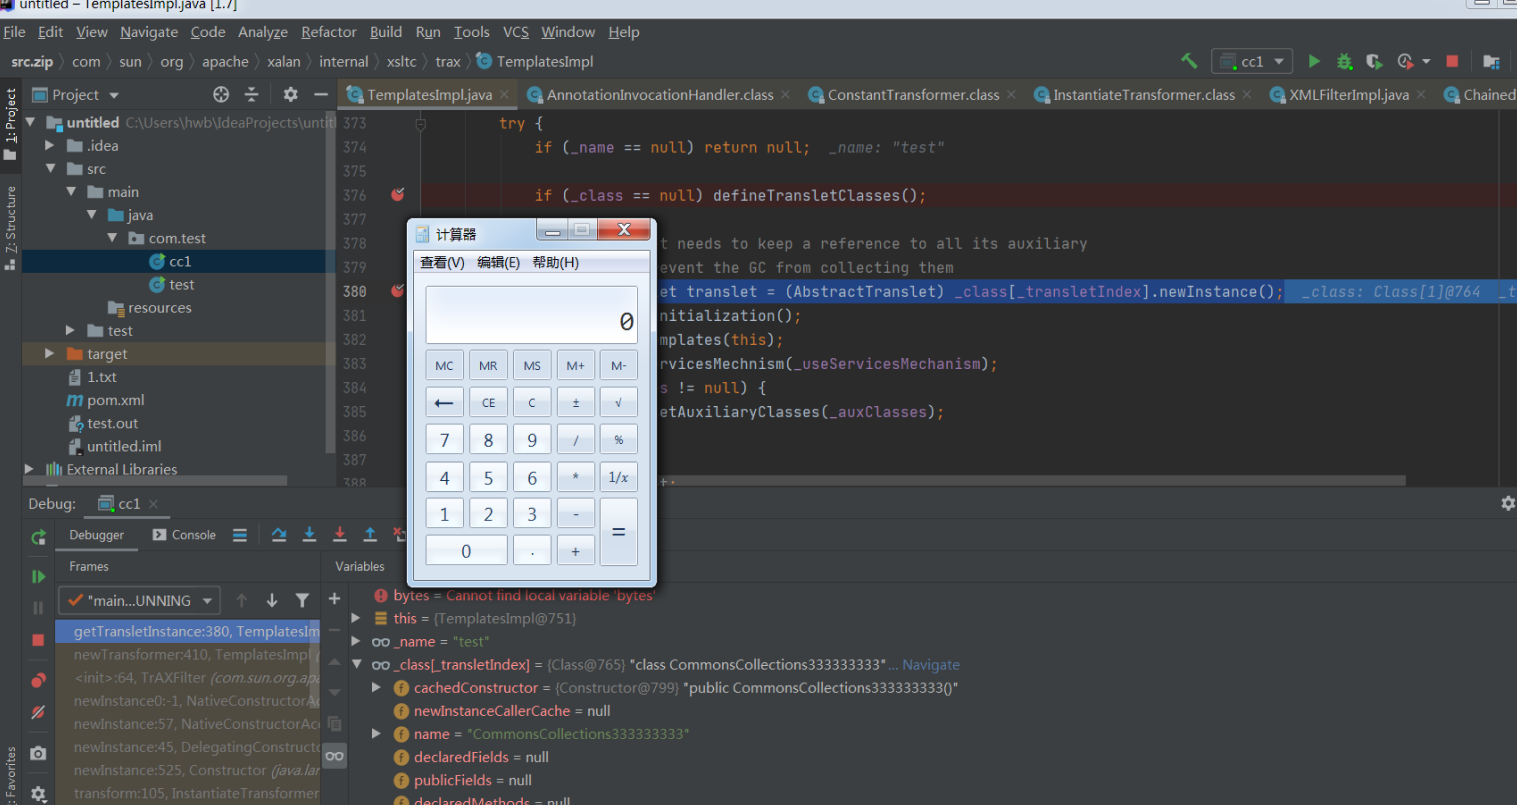Viewport: 1517px width, 805px height.
Task: Filter frames with funnel icon
Action: point(302,600)
